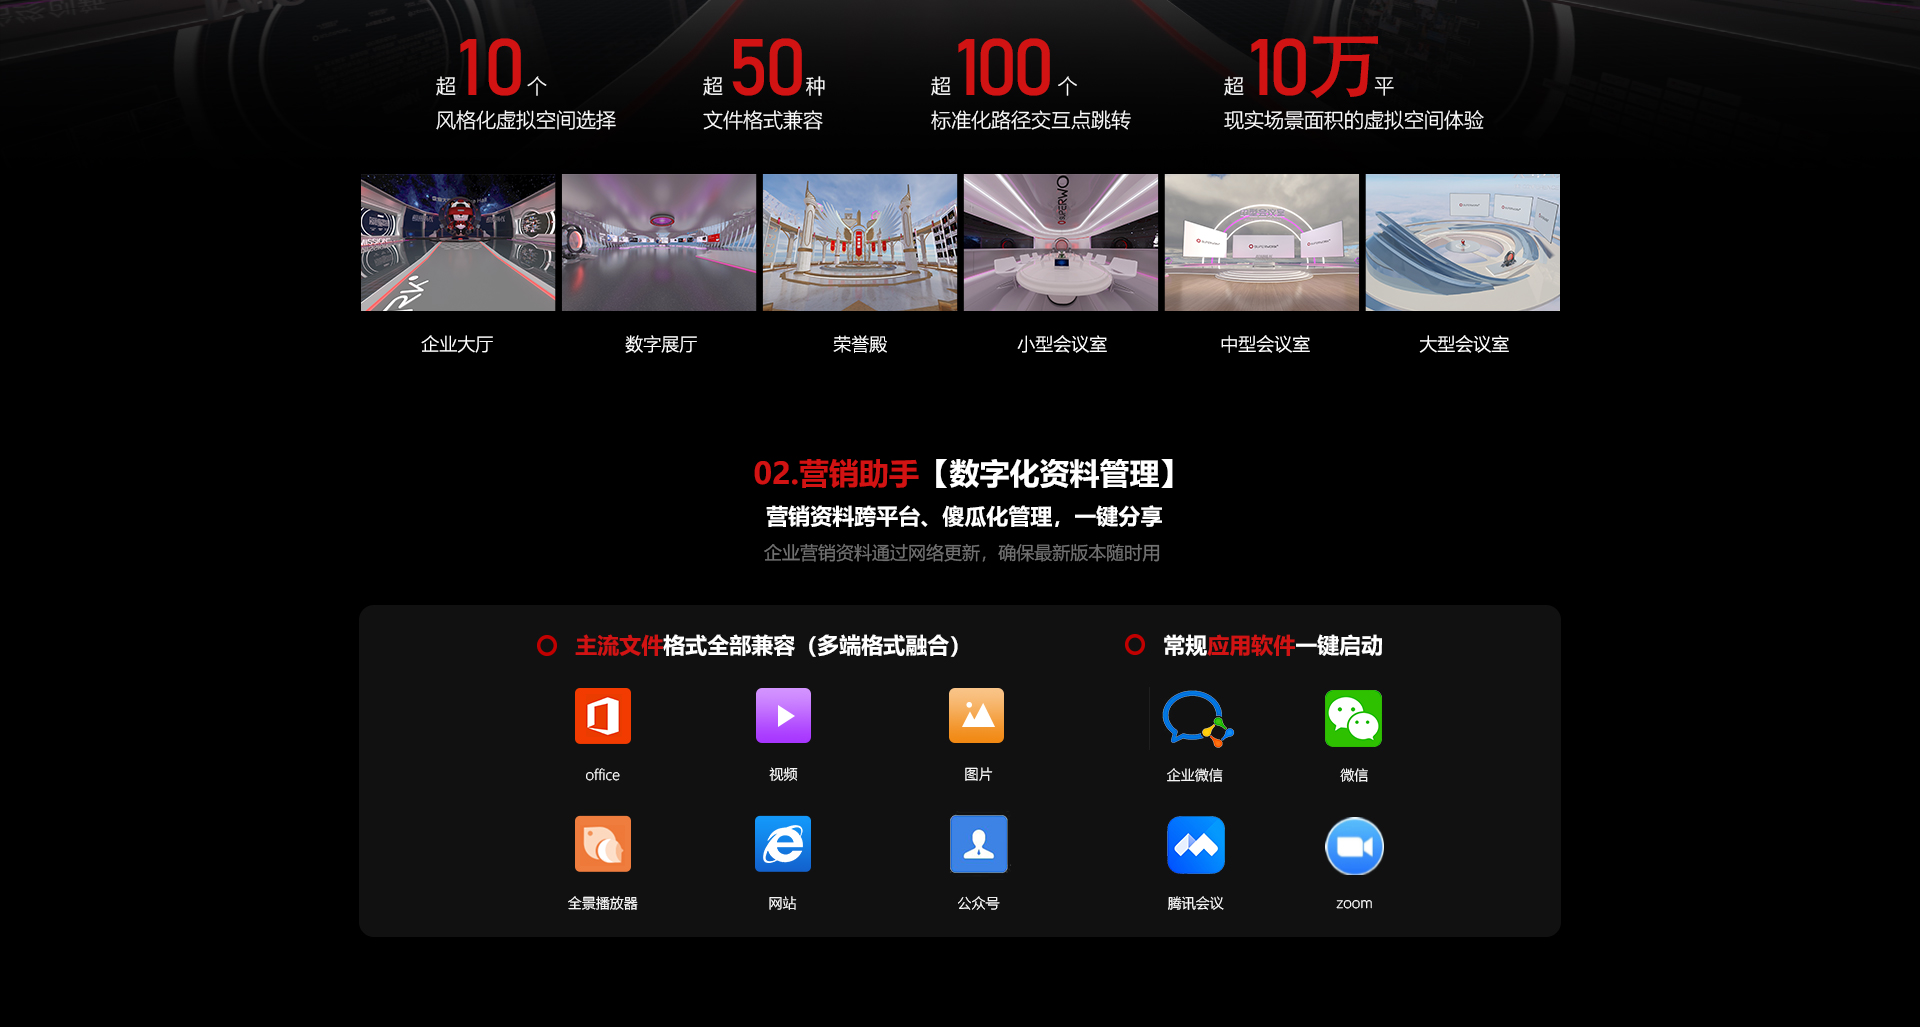Click the panorama player icon
Image resolution: width=1920 pixels, height=1027 pixels.
(x=602, y=844)
